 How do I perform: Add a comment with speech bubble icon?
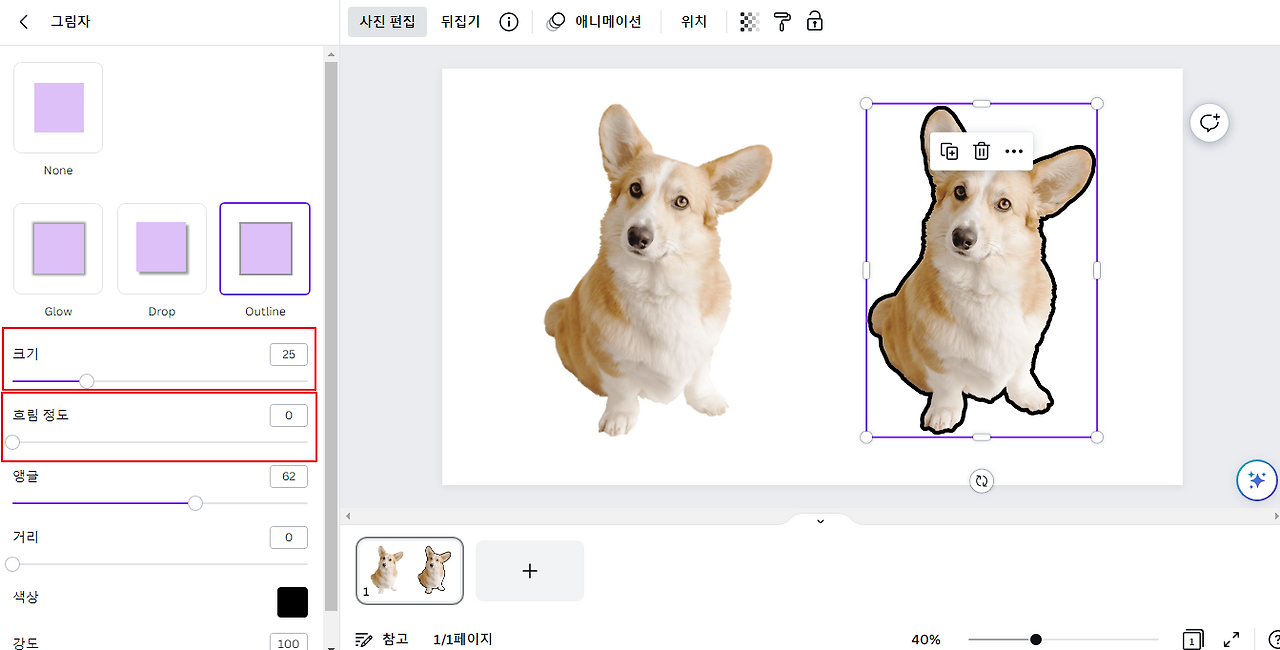1210,123
